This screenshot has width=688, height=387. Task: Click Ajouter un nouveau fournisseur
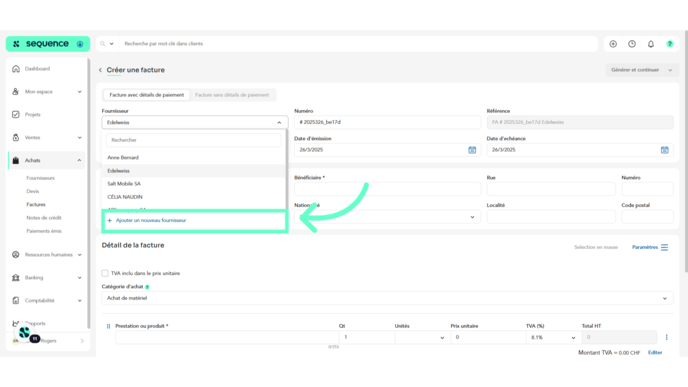(150, 220)
